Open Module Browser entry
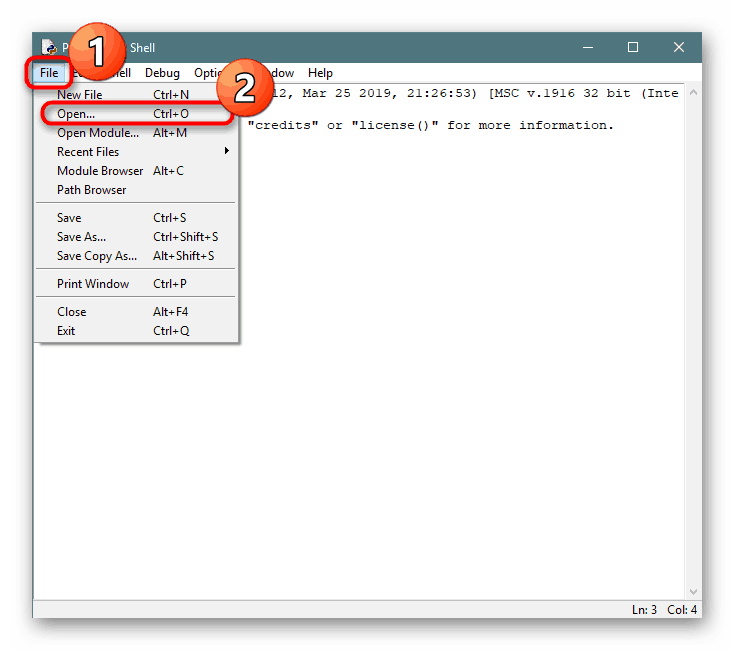 click(x=137, y=171)
